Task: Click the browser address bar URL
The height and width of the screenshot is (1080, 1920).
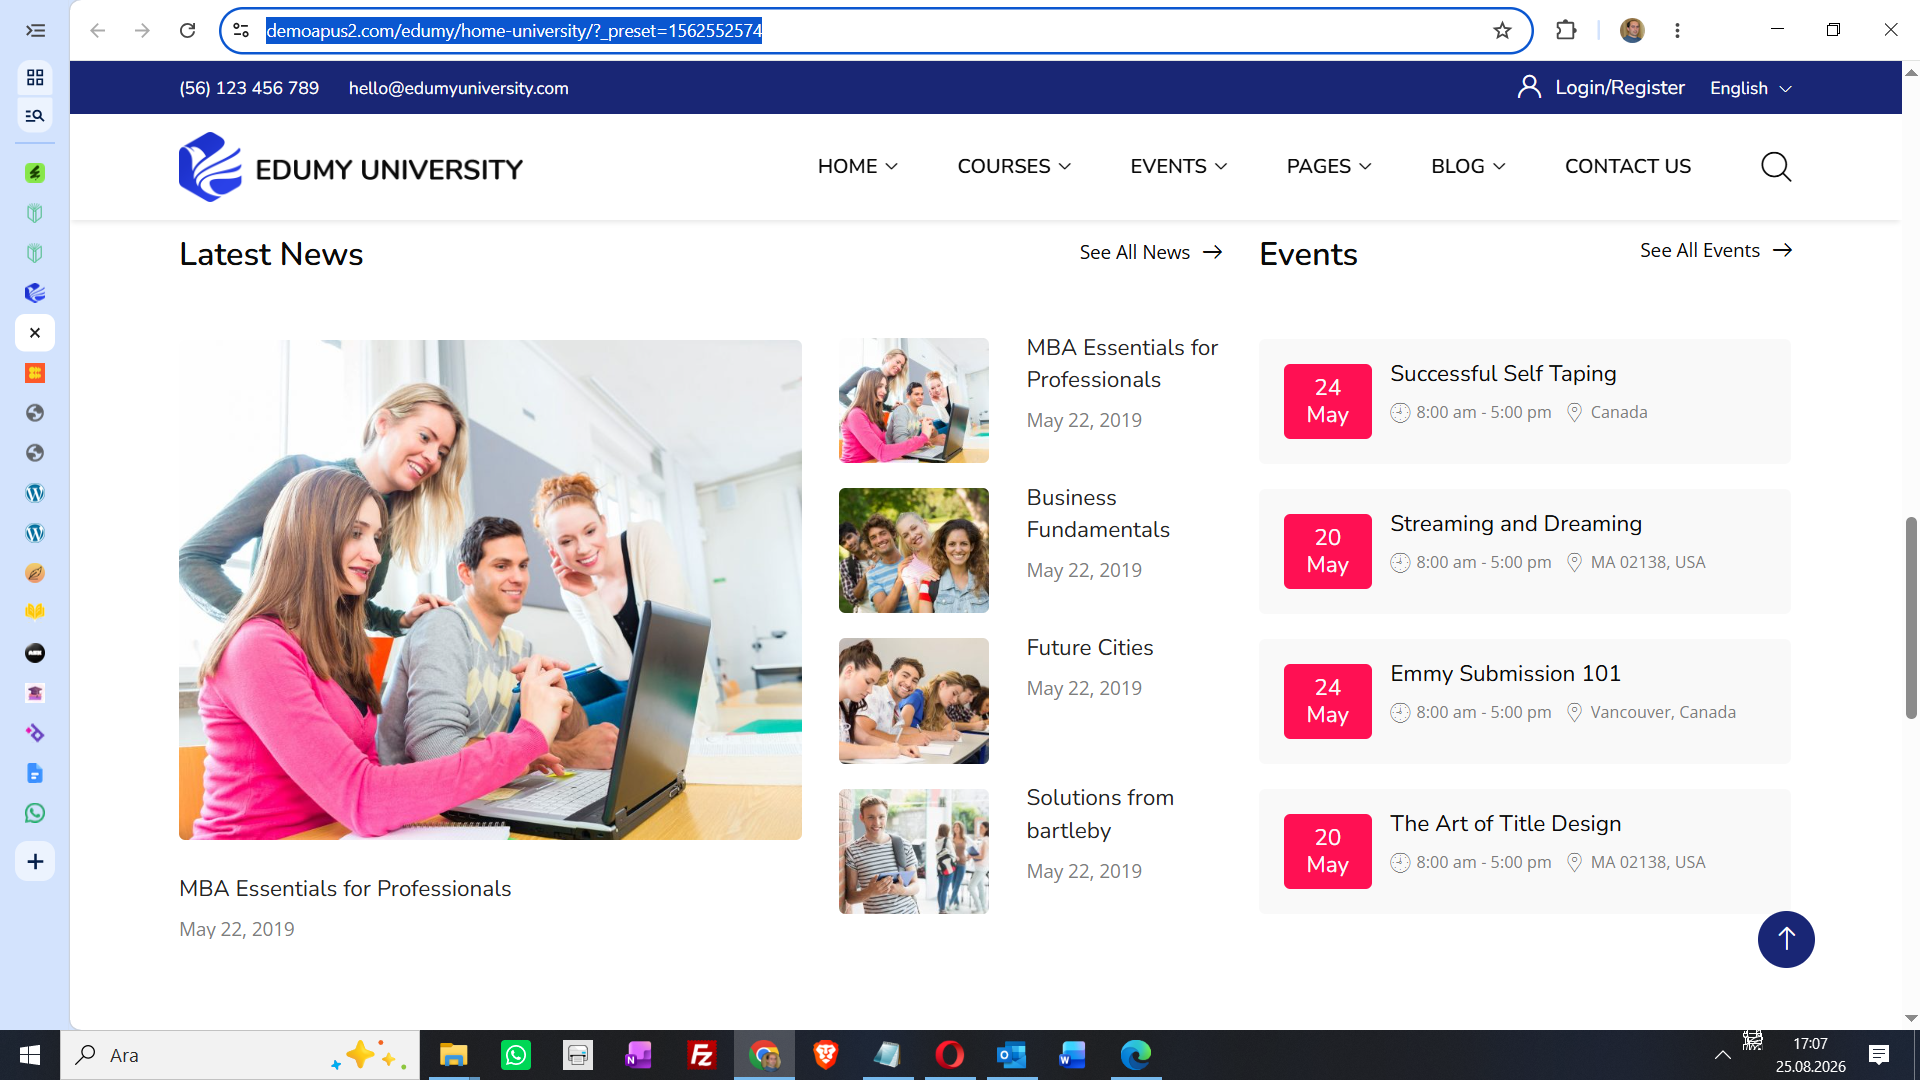Action: [514, 30]
